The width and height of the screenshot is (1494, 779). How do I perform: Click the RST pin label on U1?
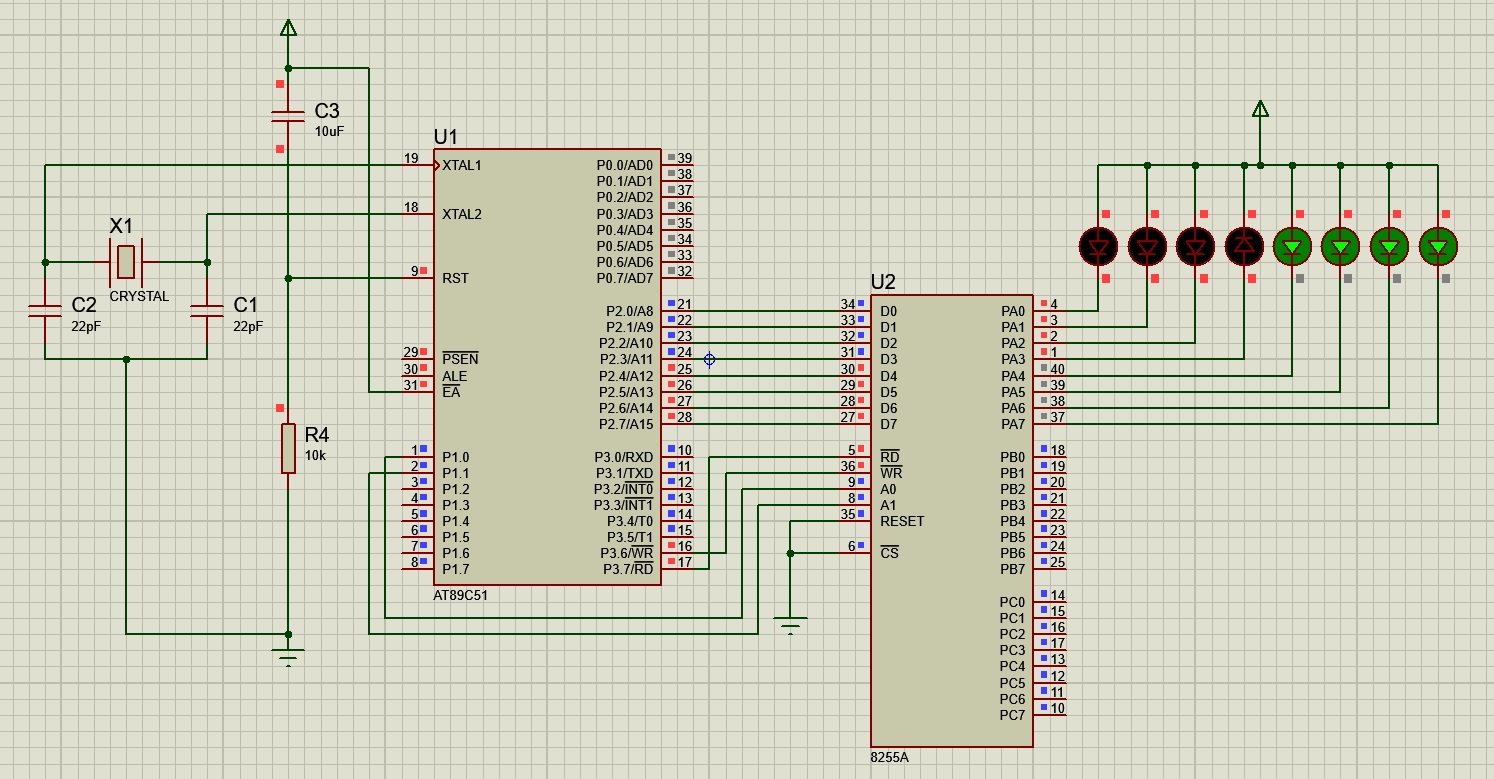coord(455,278)
